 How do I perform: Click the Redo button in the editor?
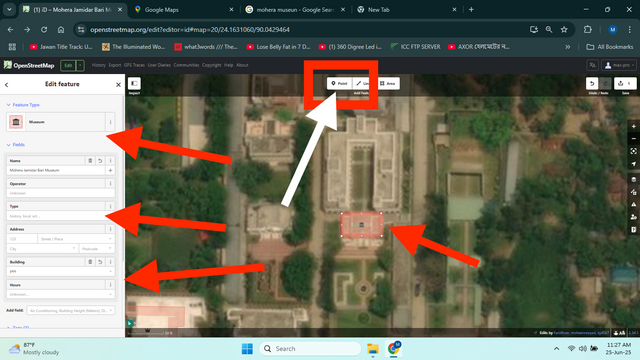(605, 83)
